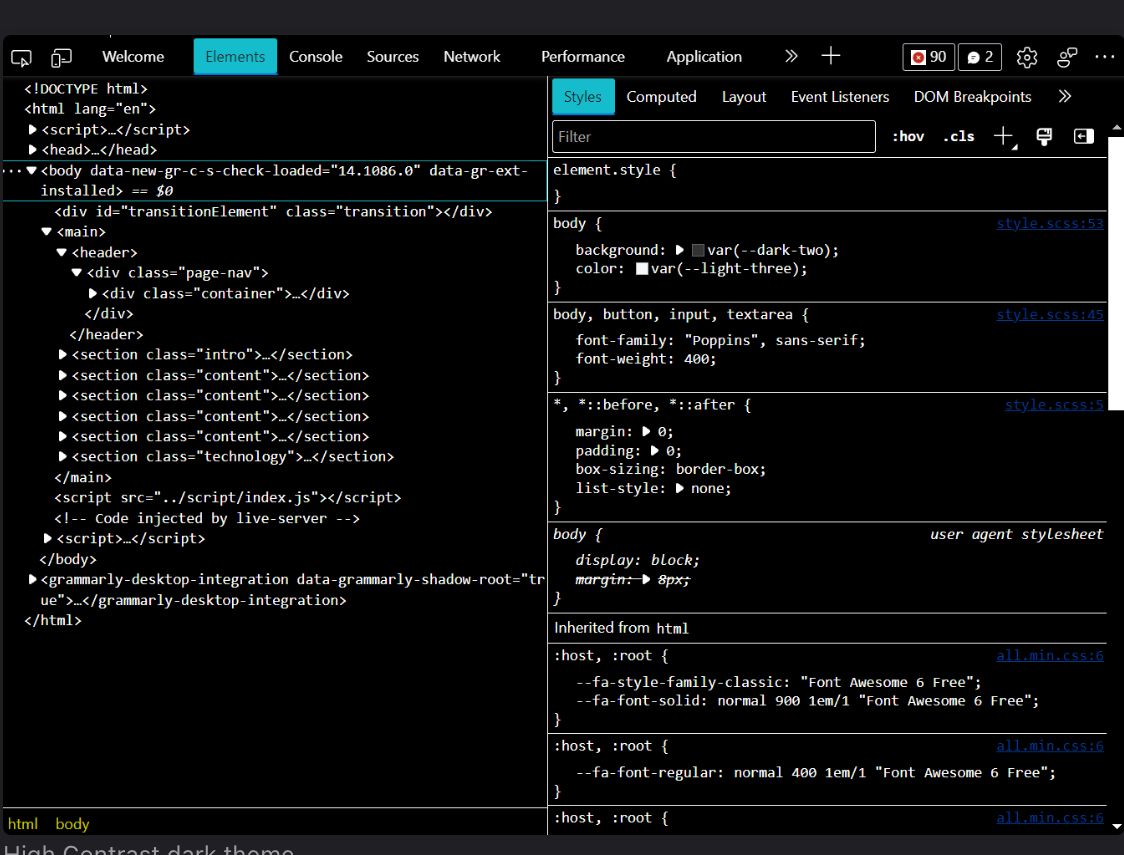This screenshot has width=1124, height=855.
Task: Expand padding shorthand arrow
Action: click(654, 451)
